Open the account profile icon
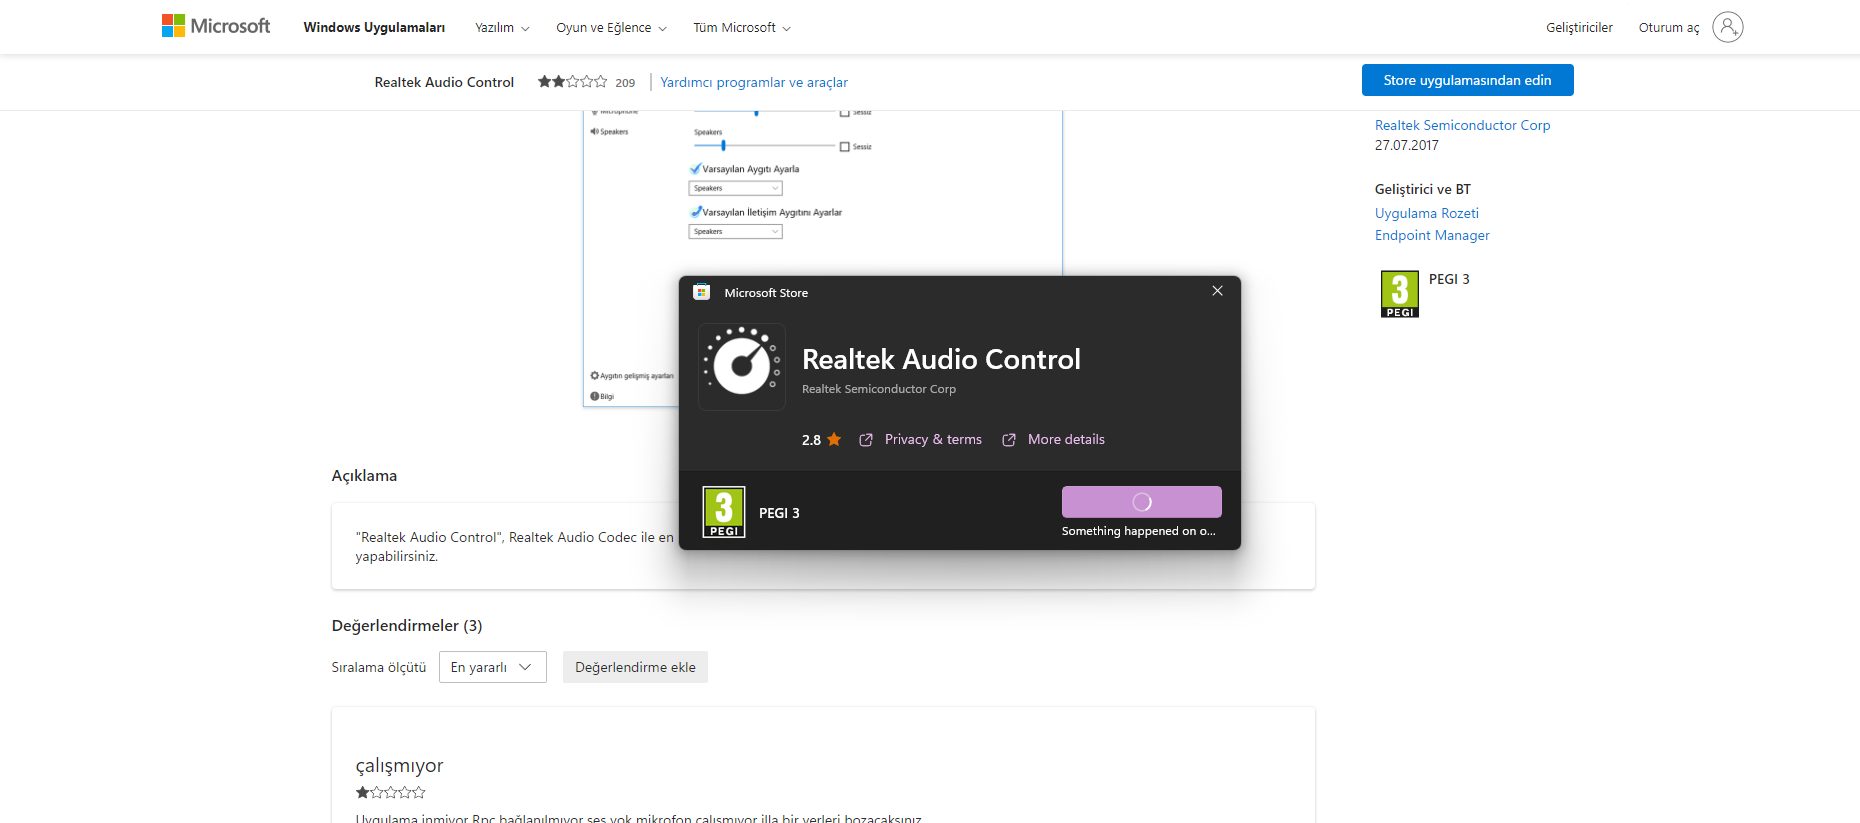 click(x=1727, y=27)
